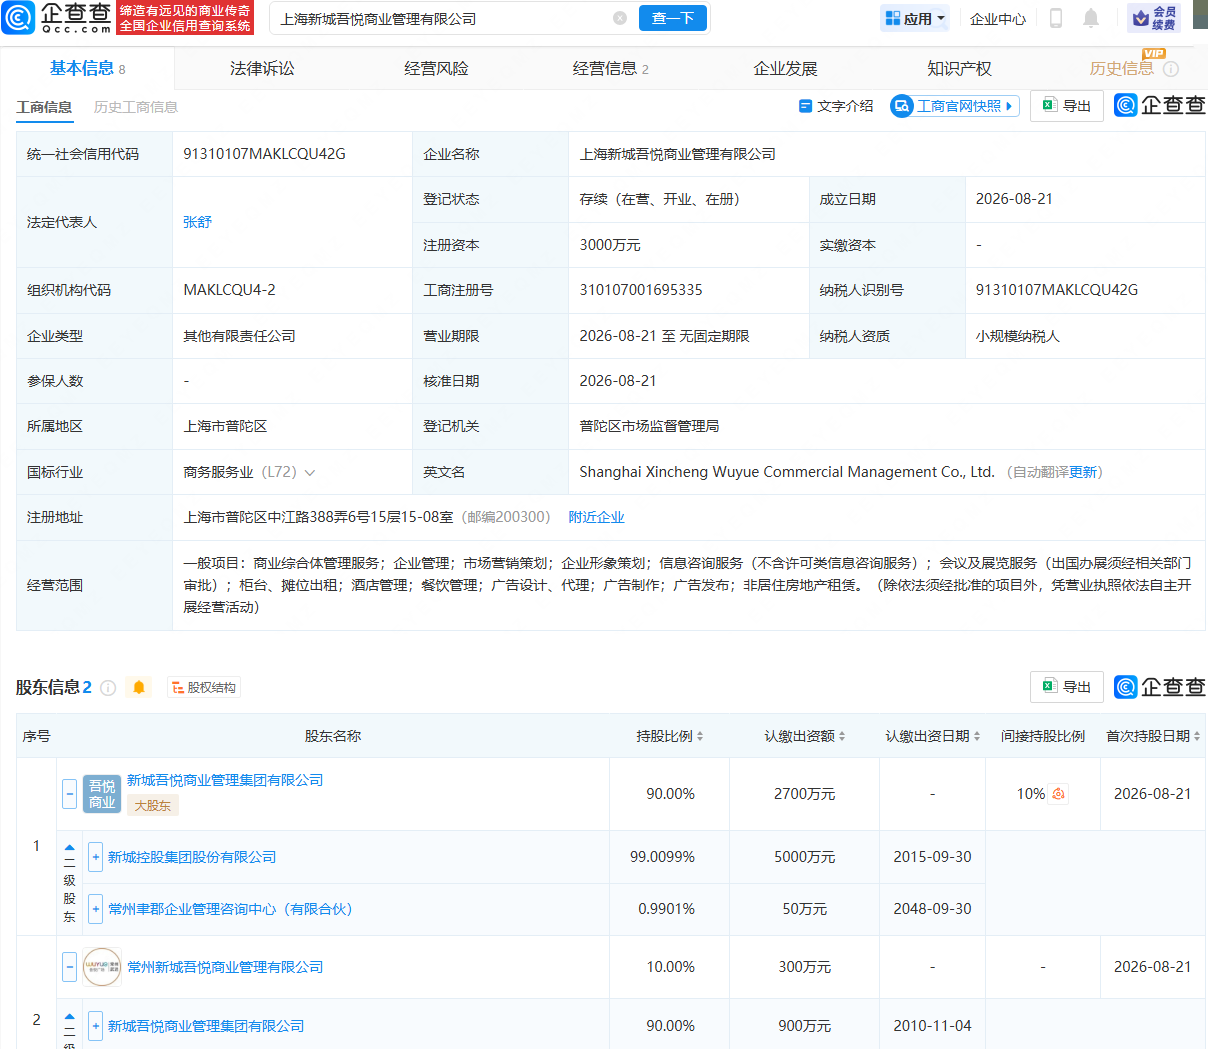Click credit code 91310107MAKLCQU42G value
This screenshot has width=1208, height=1049.
[x=264, y=154]
